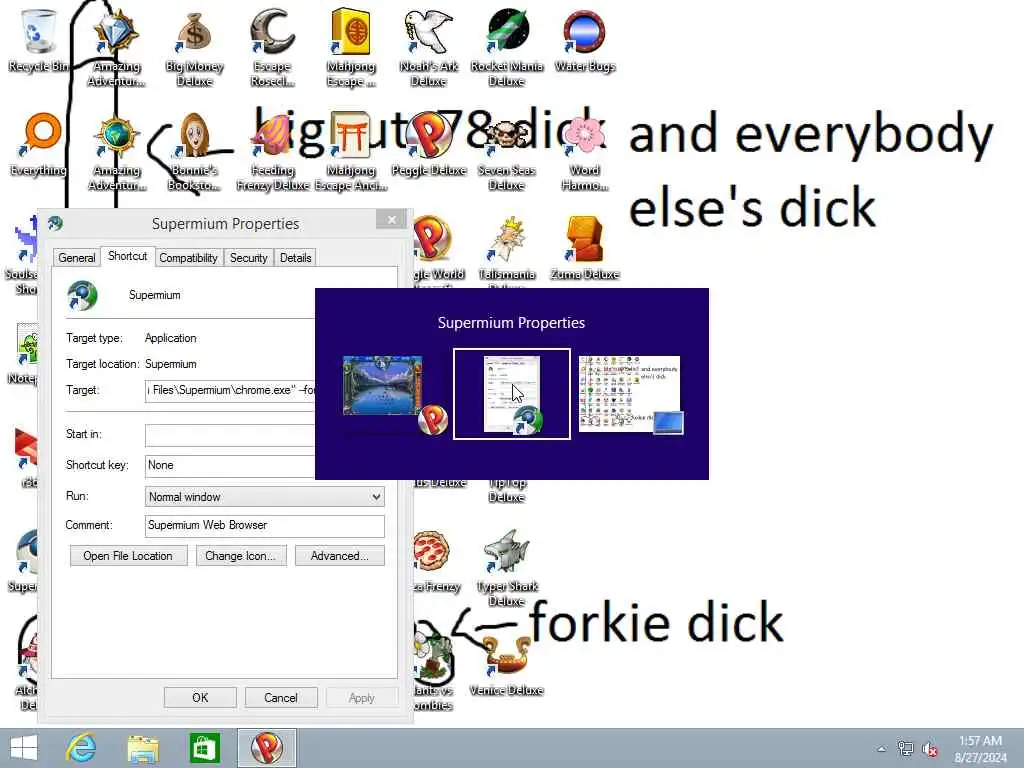Open Water Bugs desktop shortcut

coord(584,39)
